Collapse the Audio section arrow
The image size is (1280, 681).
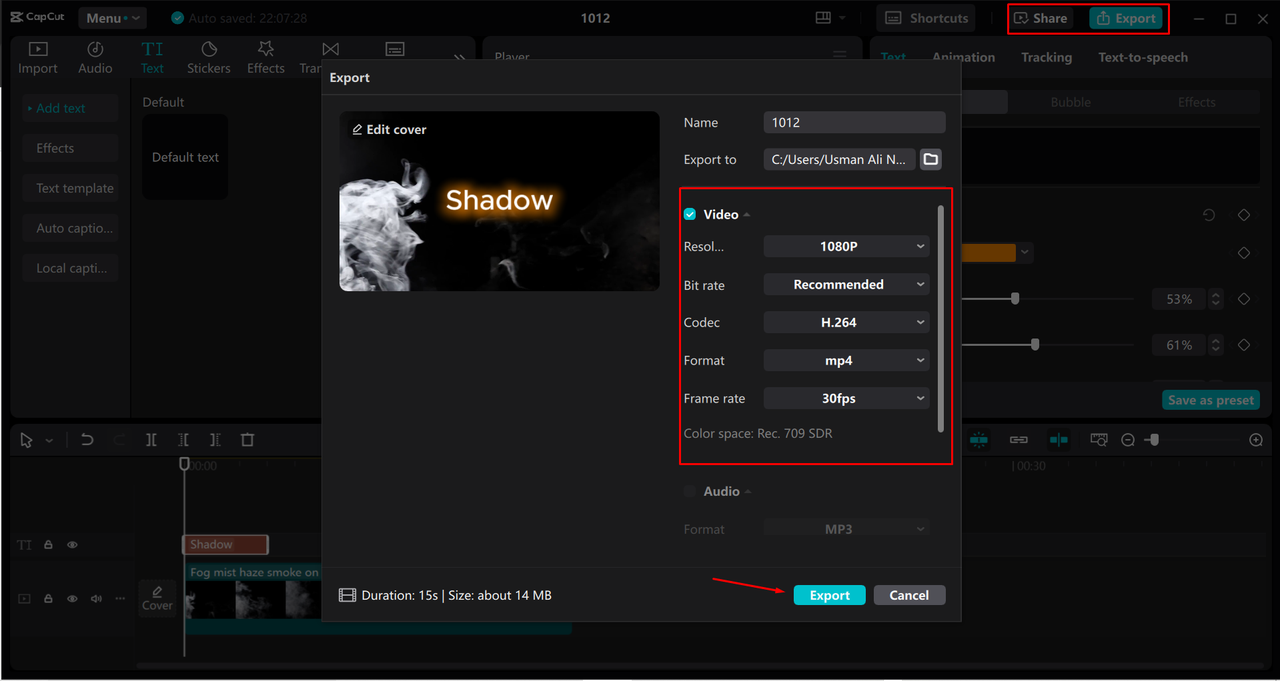pyautogui.click(x=748, y=492)
